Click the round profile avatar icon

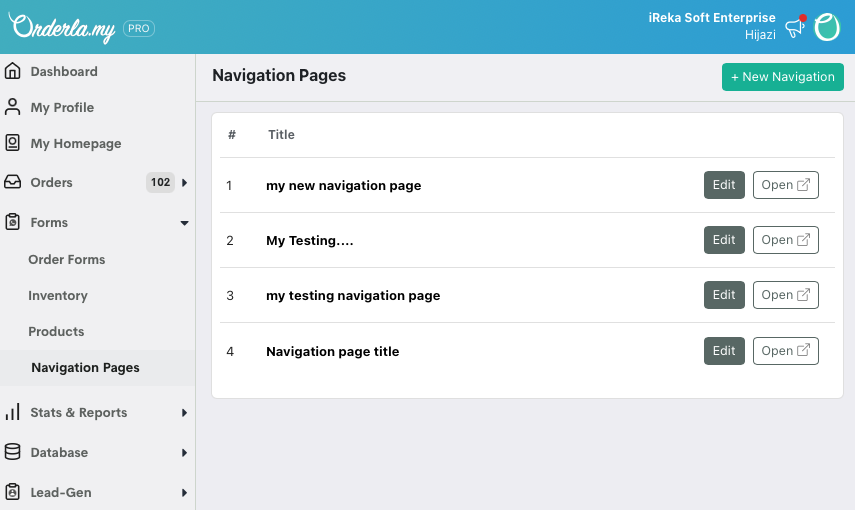pos(827,28)
